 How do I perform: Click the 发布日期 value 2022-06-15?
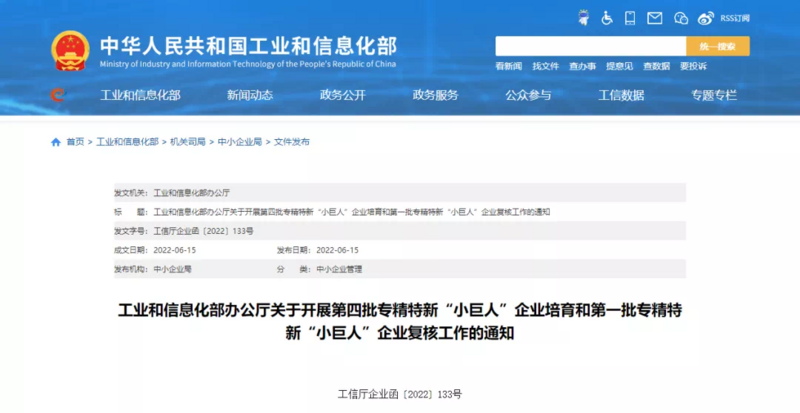click(337, 250)
